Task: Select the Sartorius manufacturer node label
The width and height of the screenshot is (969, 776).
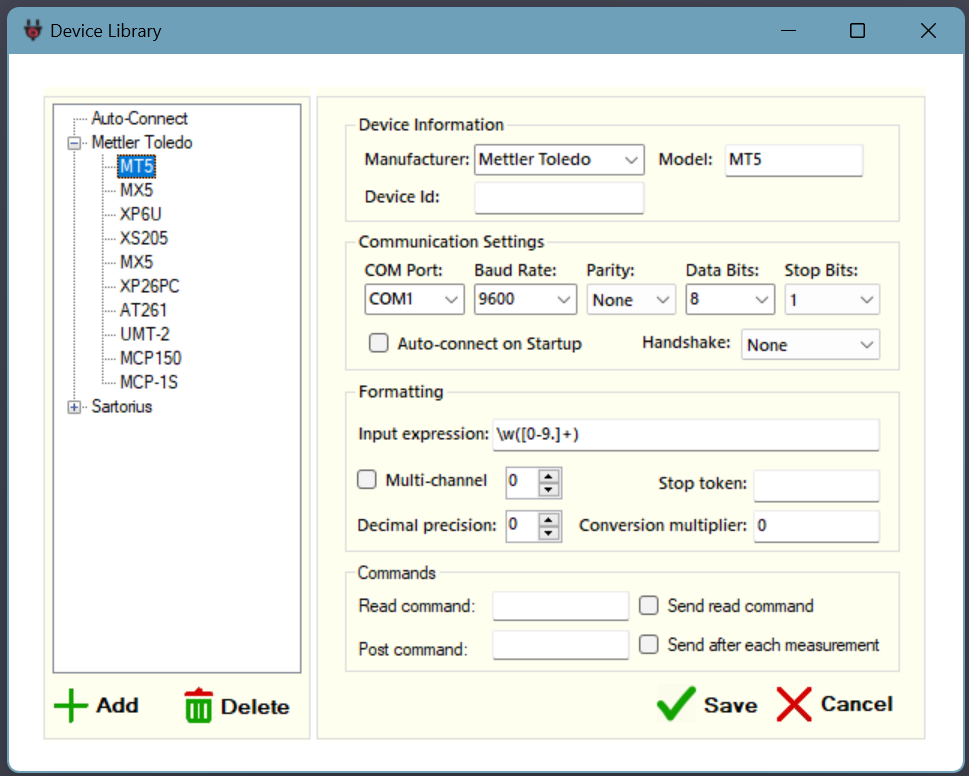Action: [122, 407]
